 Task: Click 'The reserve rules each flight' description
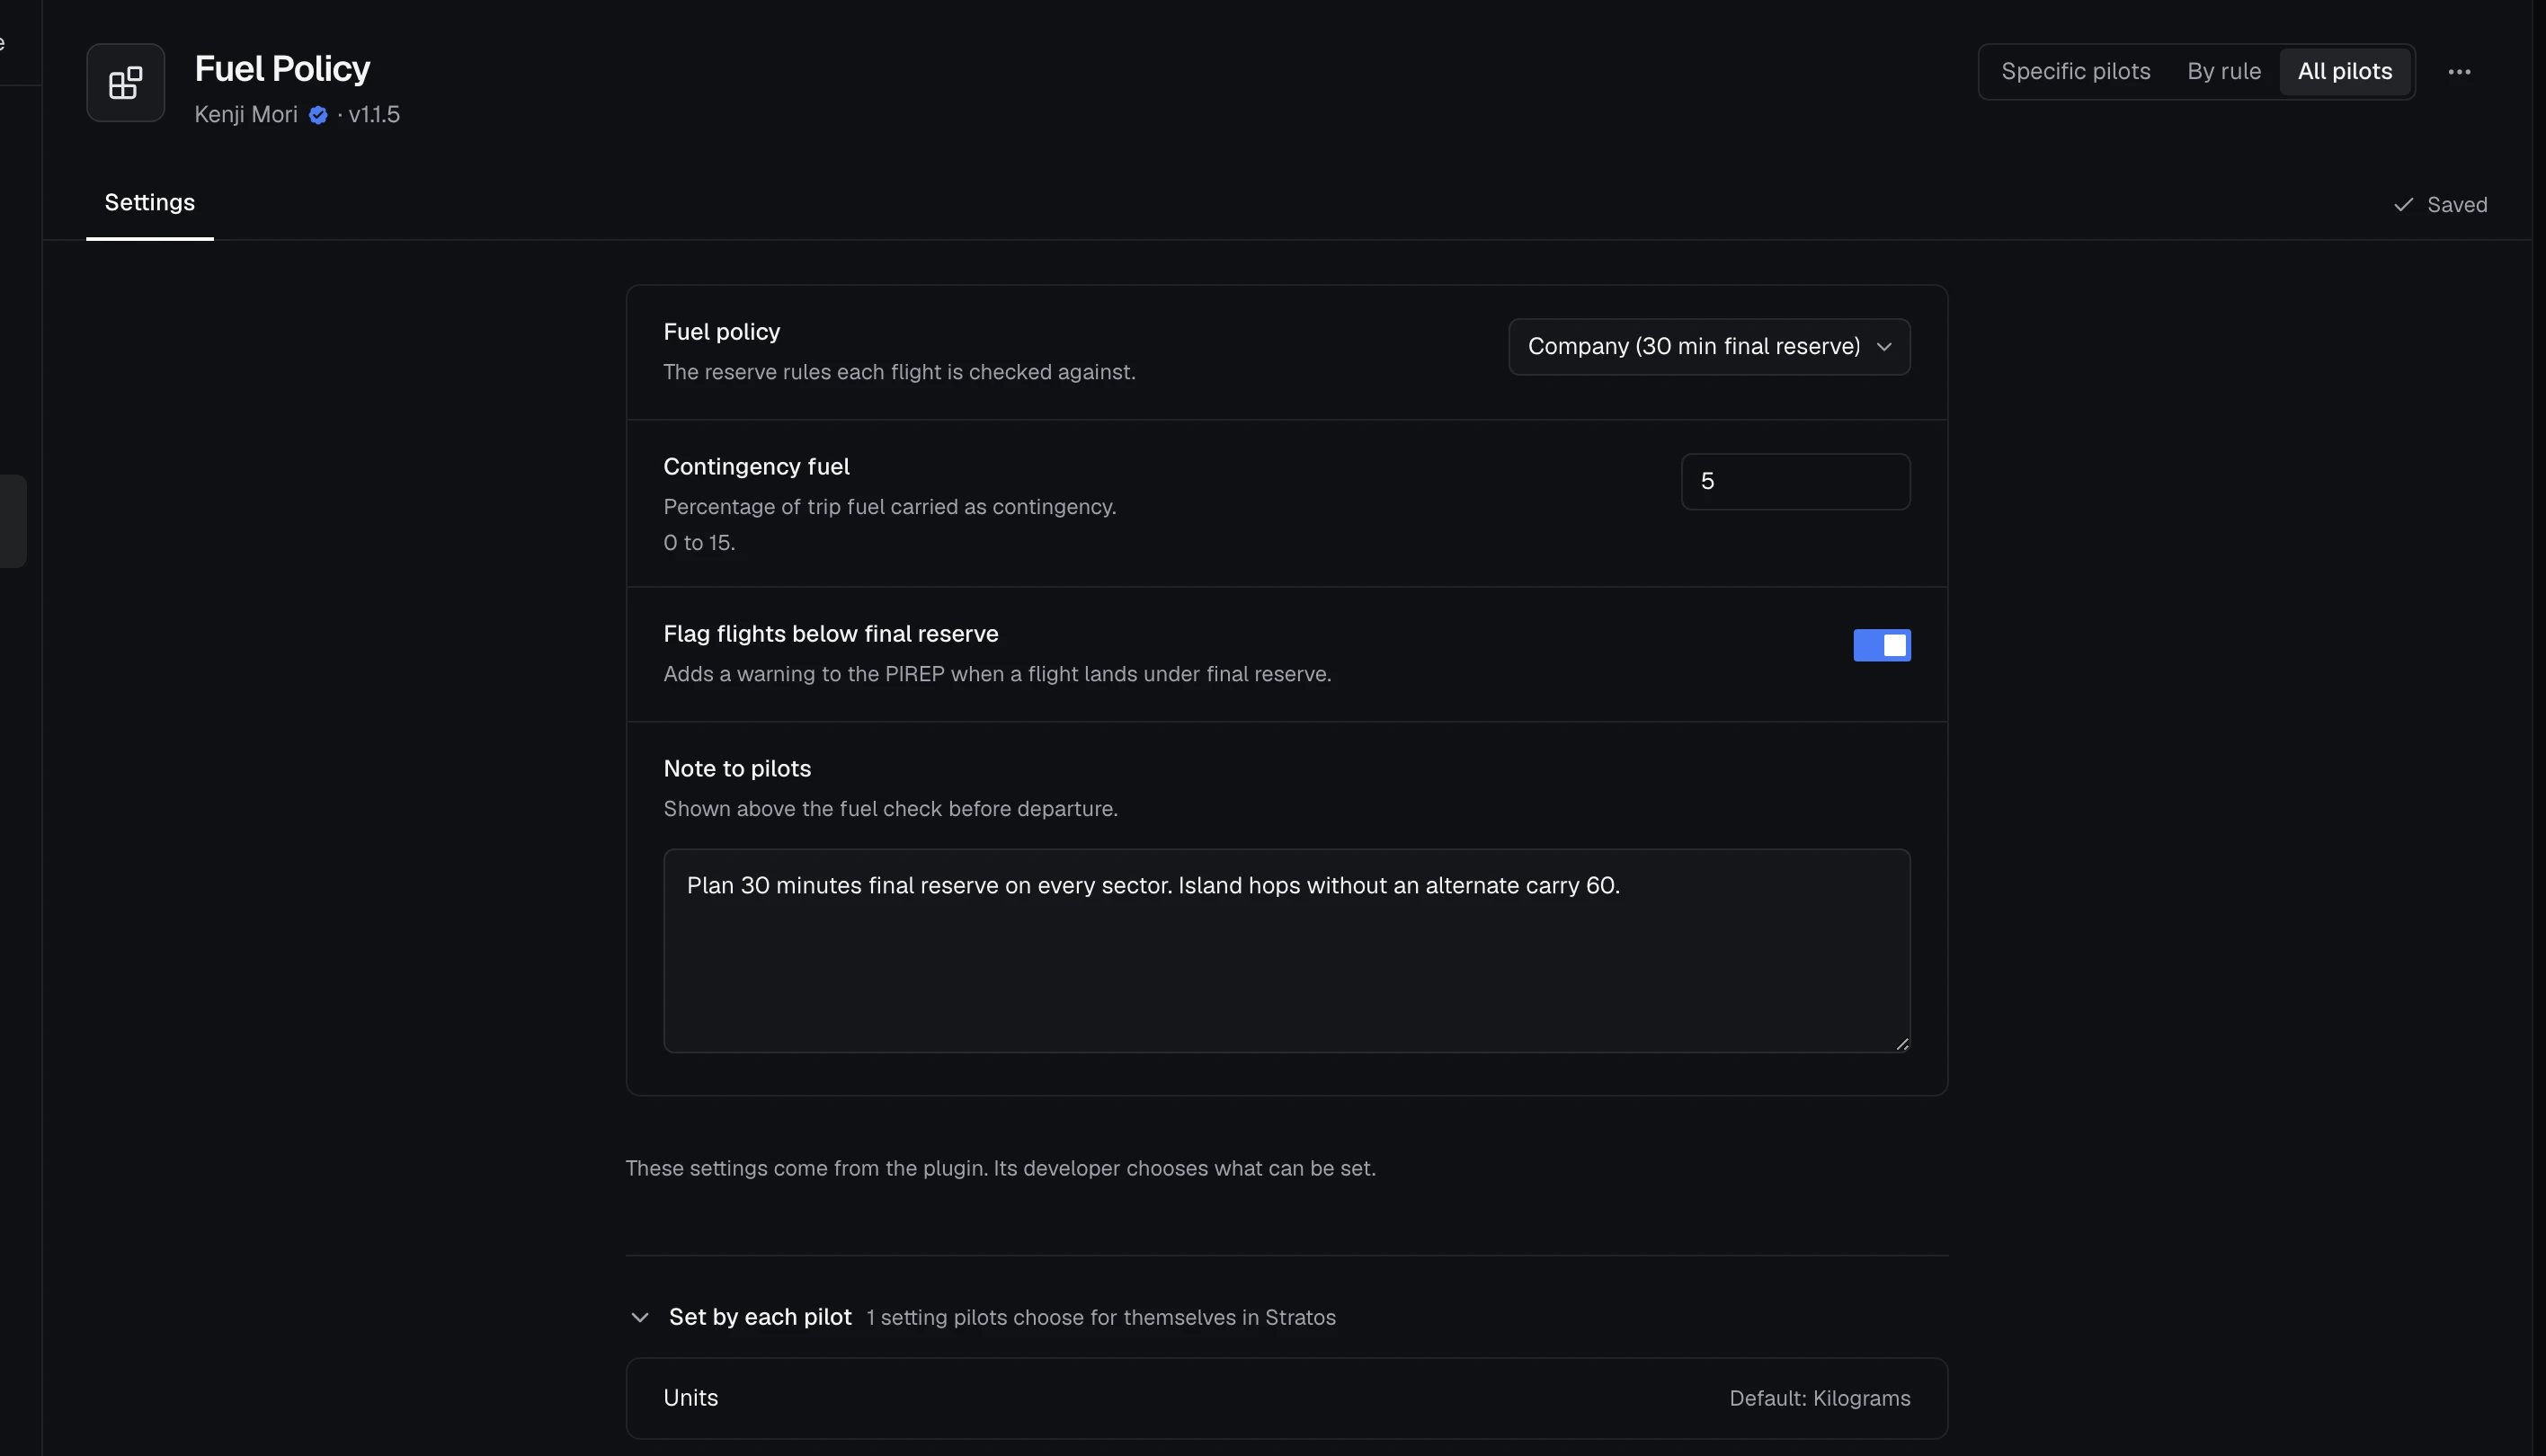pyautogui.click(x=899, y=372)
